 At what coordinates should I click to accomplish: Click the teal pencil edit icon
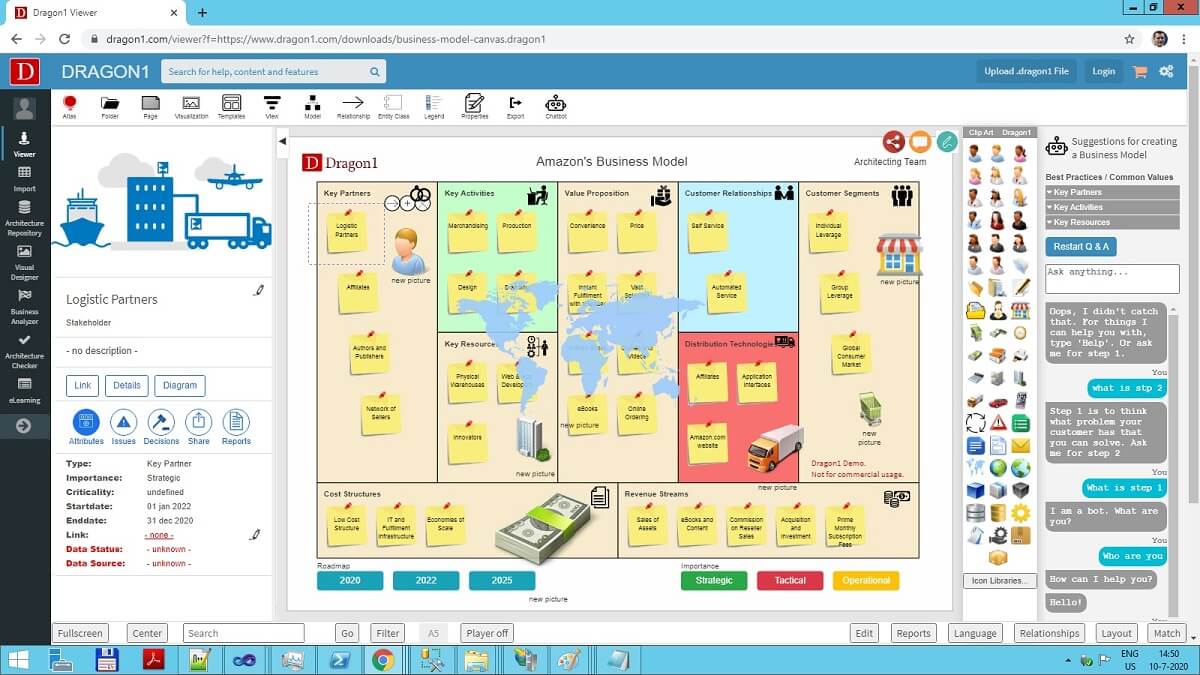tap(946, 142)
